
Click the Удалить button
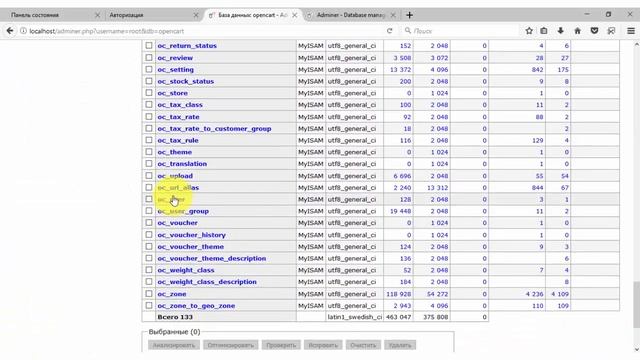coord(400,345)
